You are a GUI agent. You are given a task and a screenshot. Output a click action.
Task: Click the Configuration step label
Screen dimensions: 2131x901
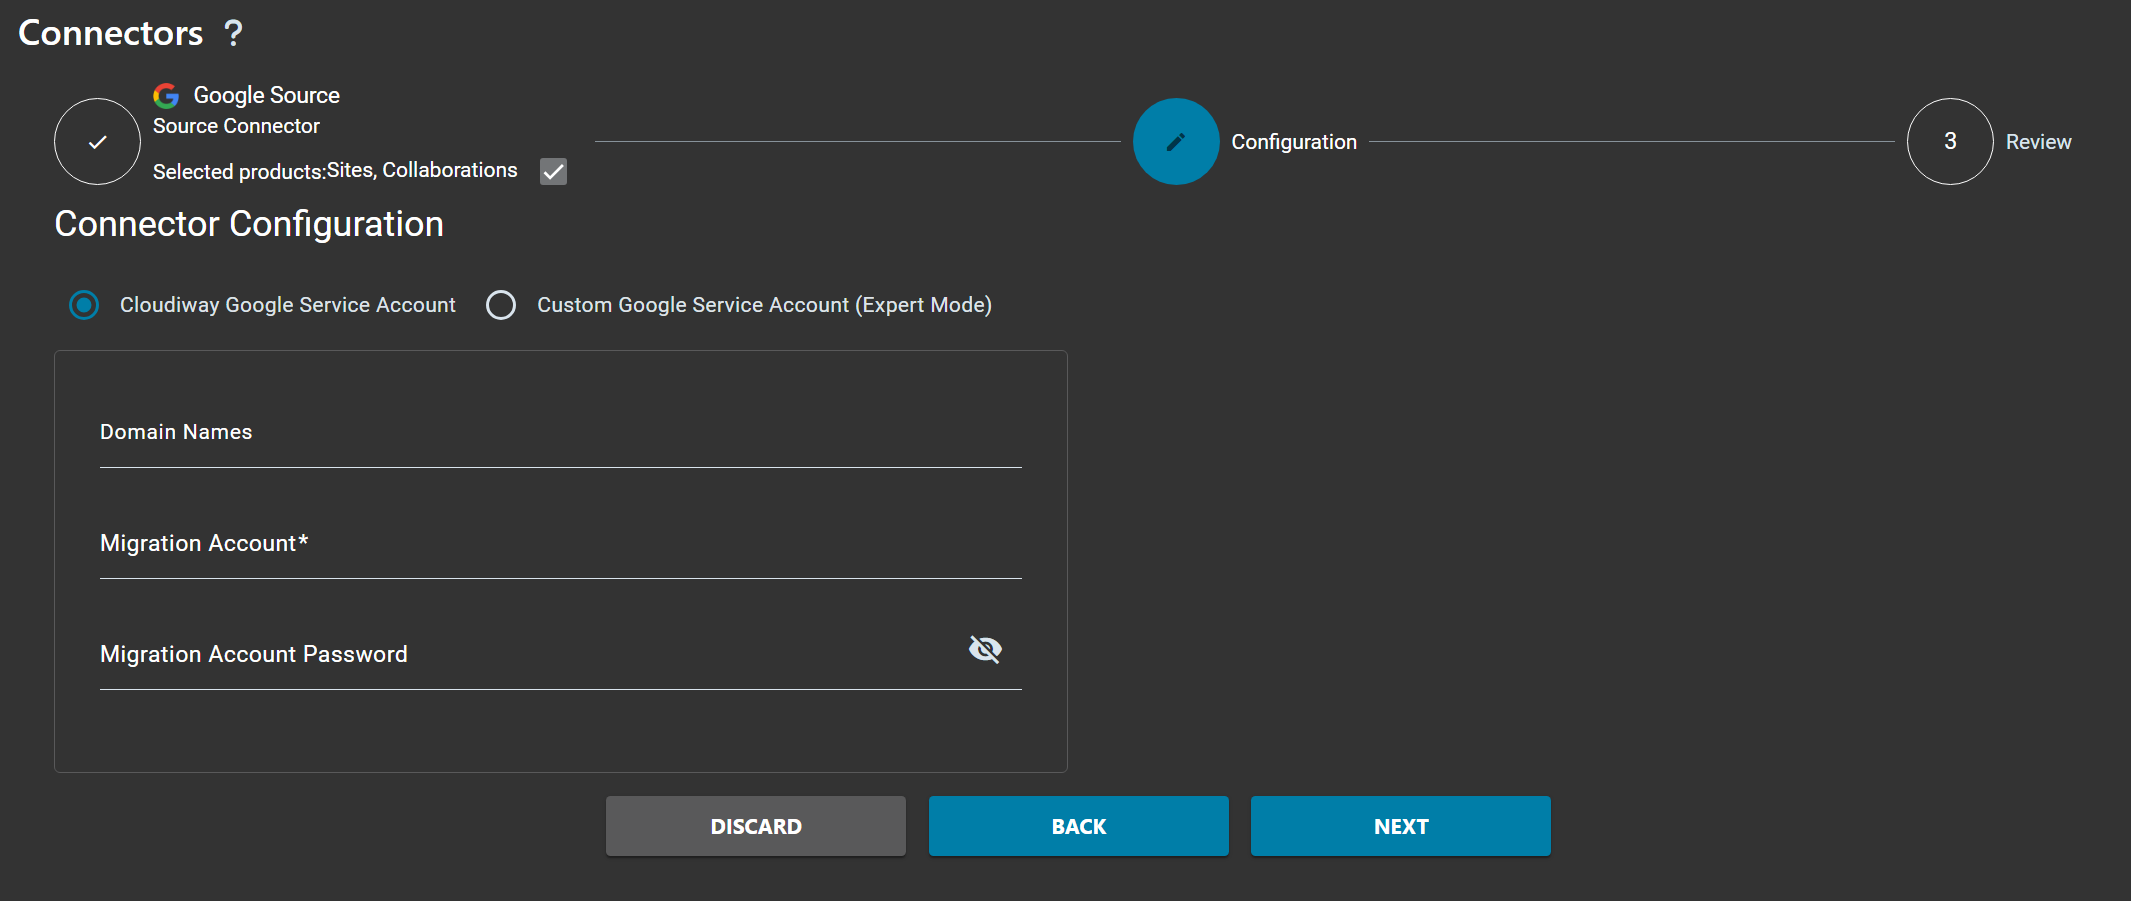click(x=1294, y=142)
